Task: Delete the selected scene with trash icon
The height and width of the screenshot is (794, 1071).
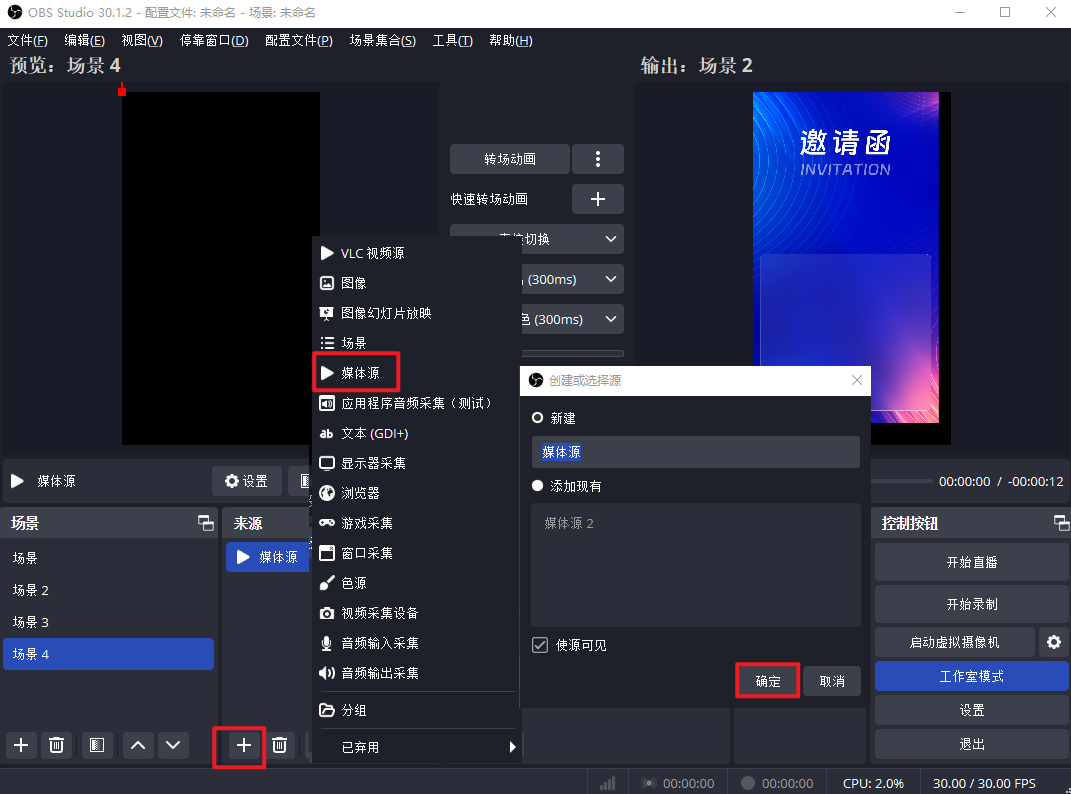Action: [x=58, y=745]
